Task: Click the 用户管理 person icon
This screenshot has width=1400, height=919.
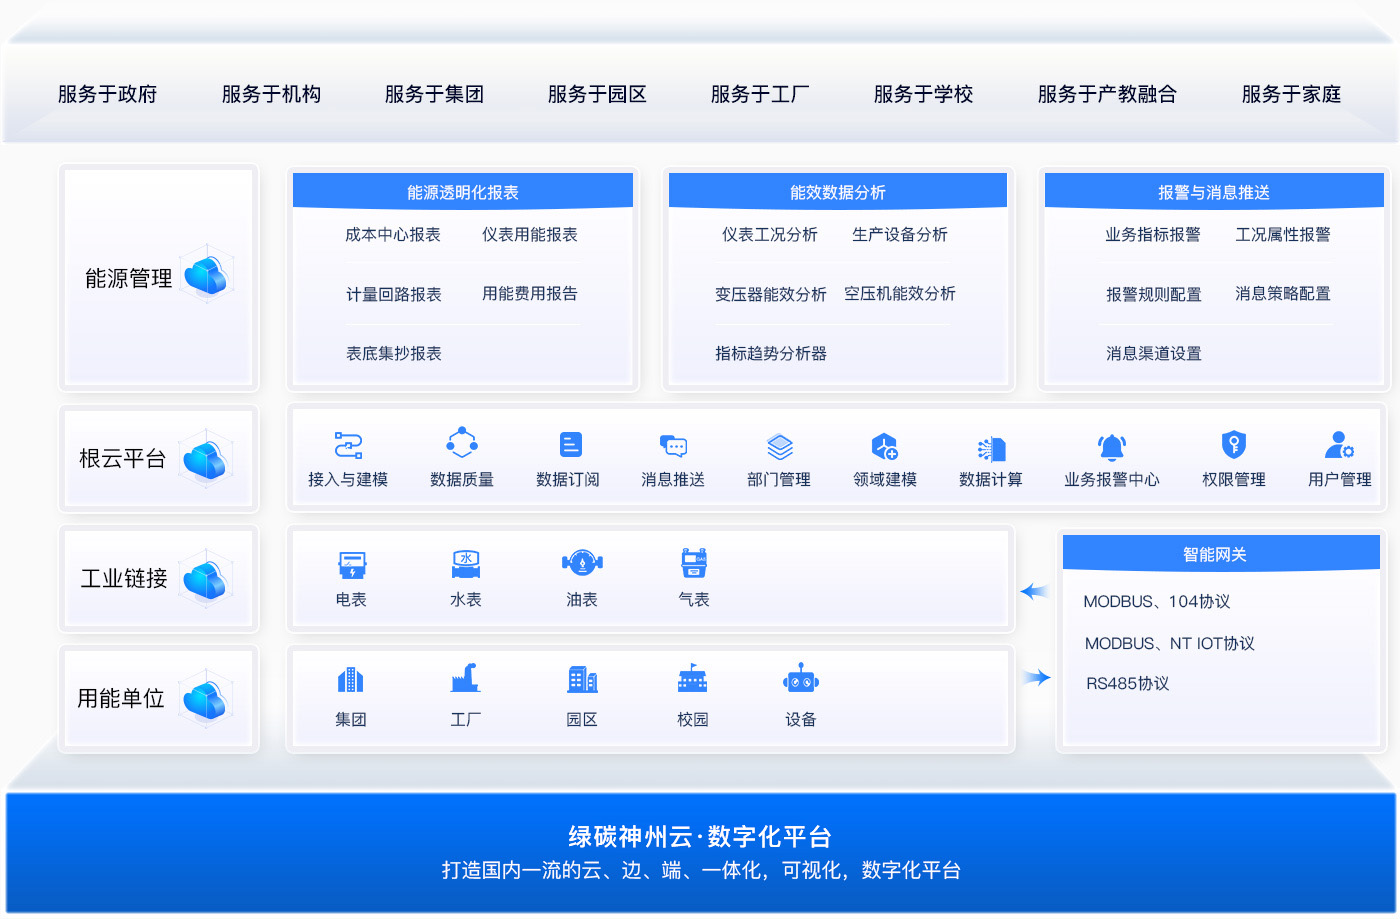Action: pos(1339,444)
